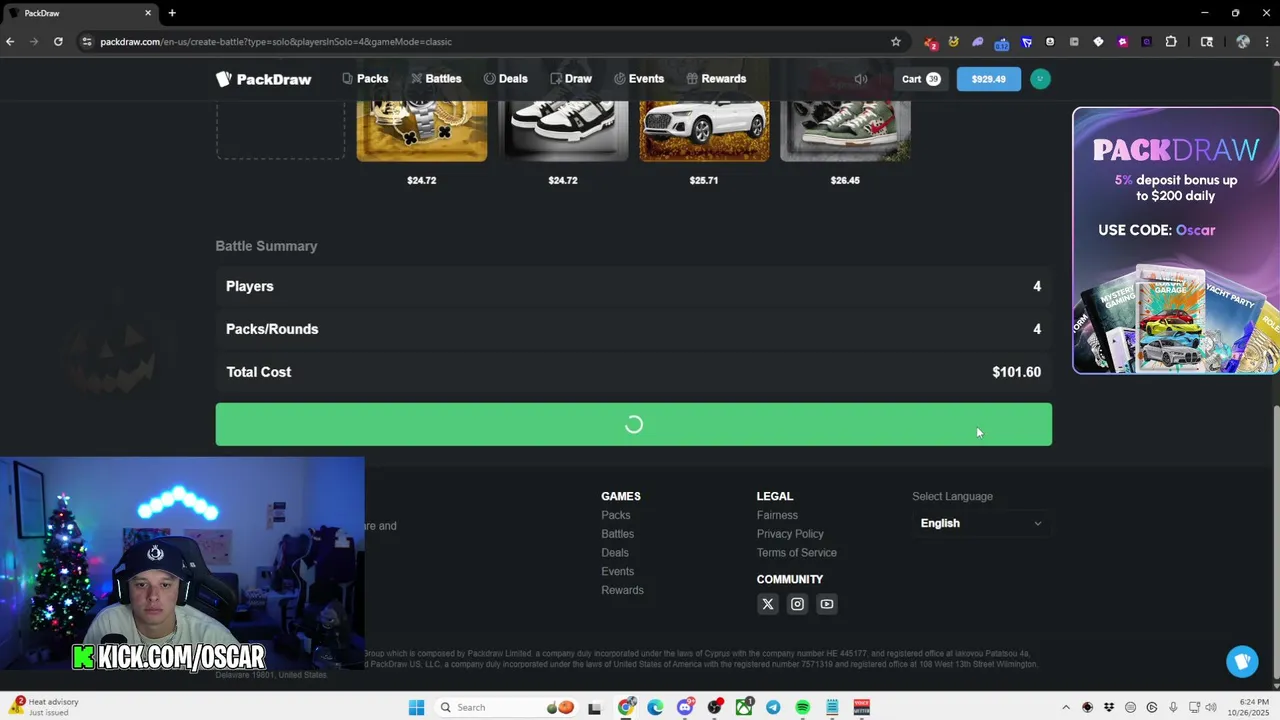The width and height of the screenshot is (1280, 720).
Task: Click the green create battle loading button
Action: [633, 424]
